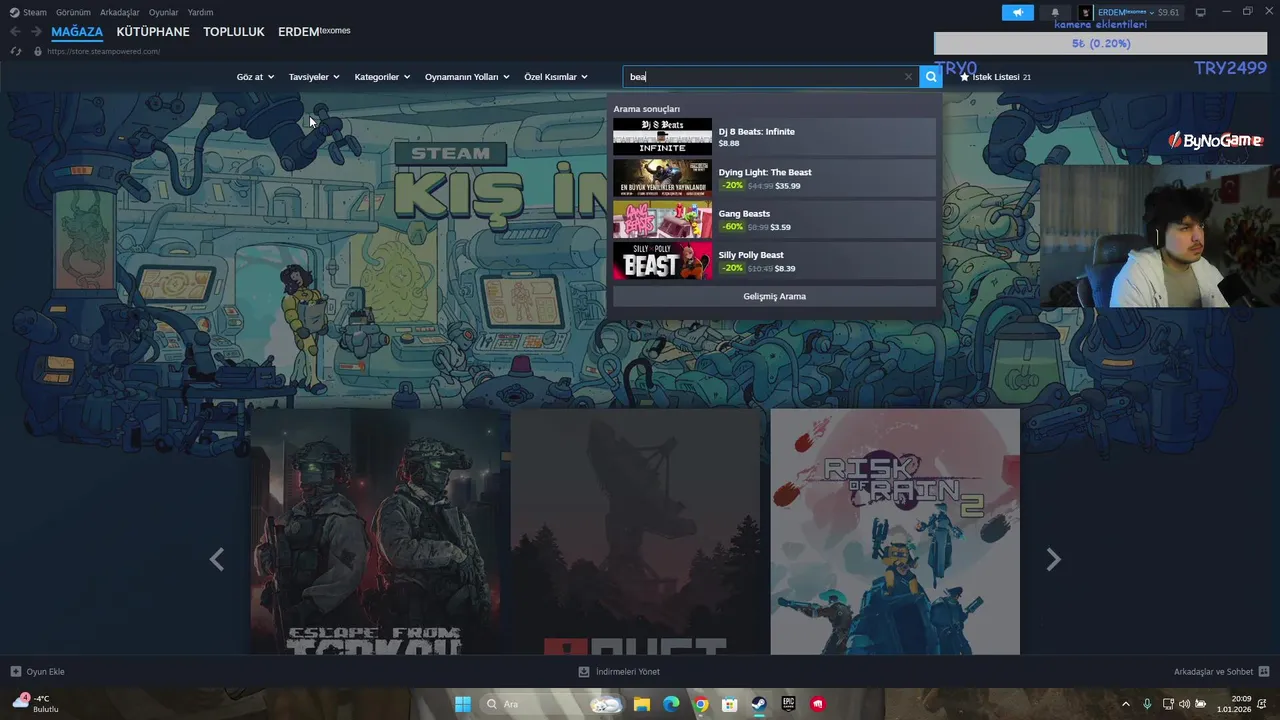Viewport: 1280px width, 720px height.
Task: Select Dying Light: The Beast search result
Action: [774, 178]
